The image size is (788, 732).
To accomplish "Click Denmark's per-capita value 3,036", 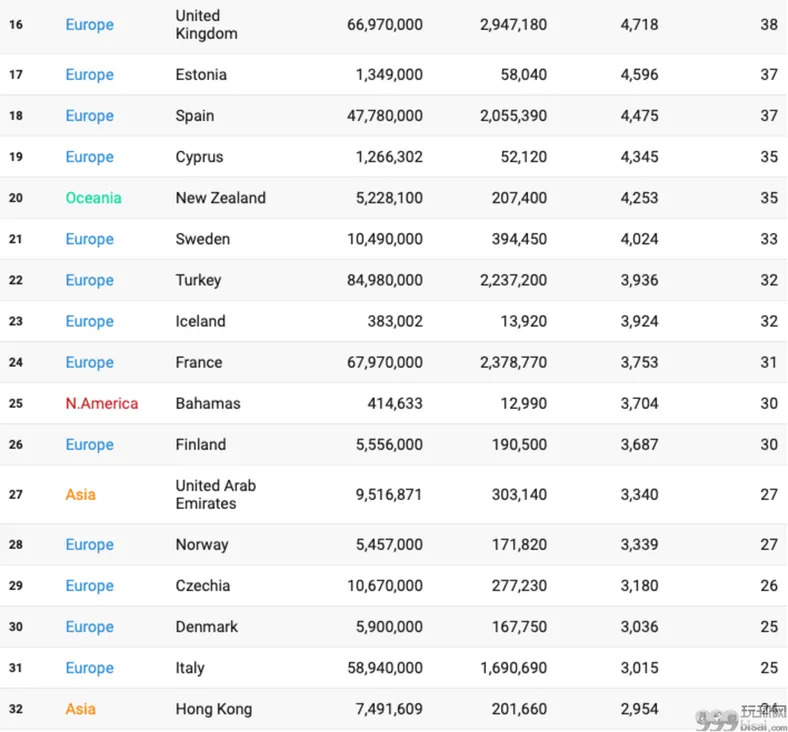I will click(x=639, y=626).
